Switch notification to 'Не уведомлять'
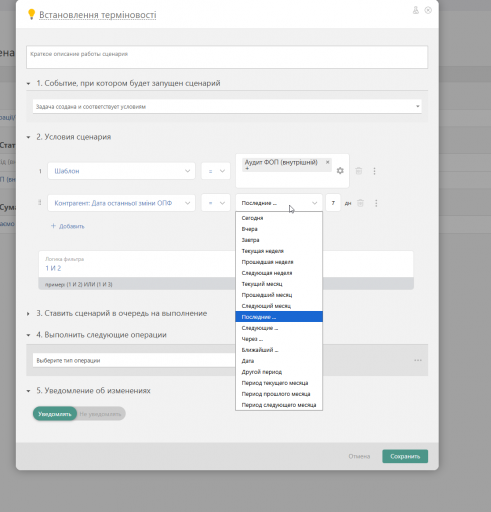491x512 pixels. (100, 414)
